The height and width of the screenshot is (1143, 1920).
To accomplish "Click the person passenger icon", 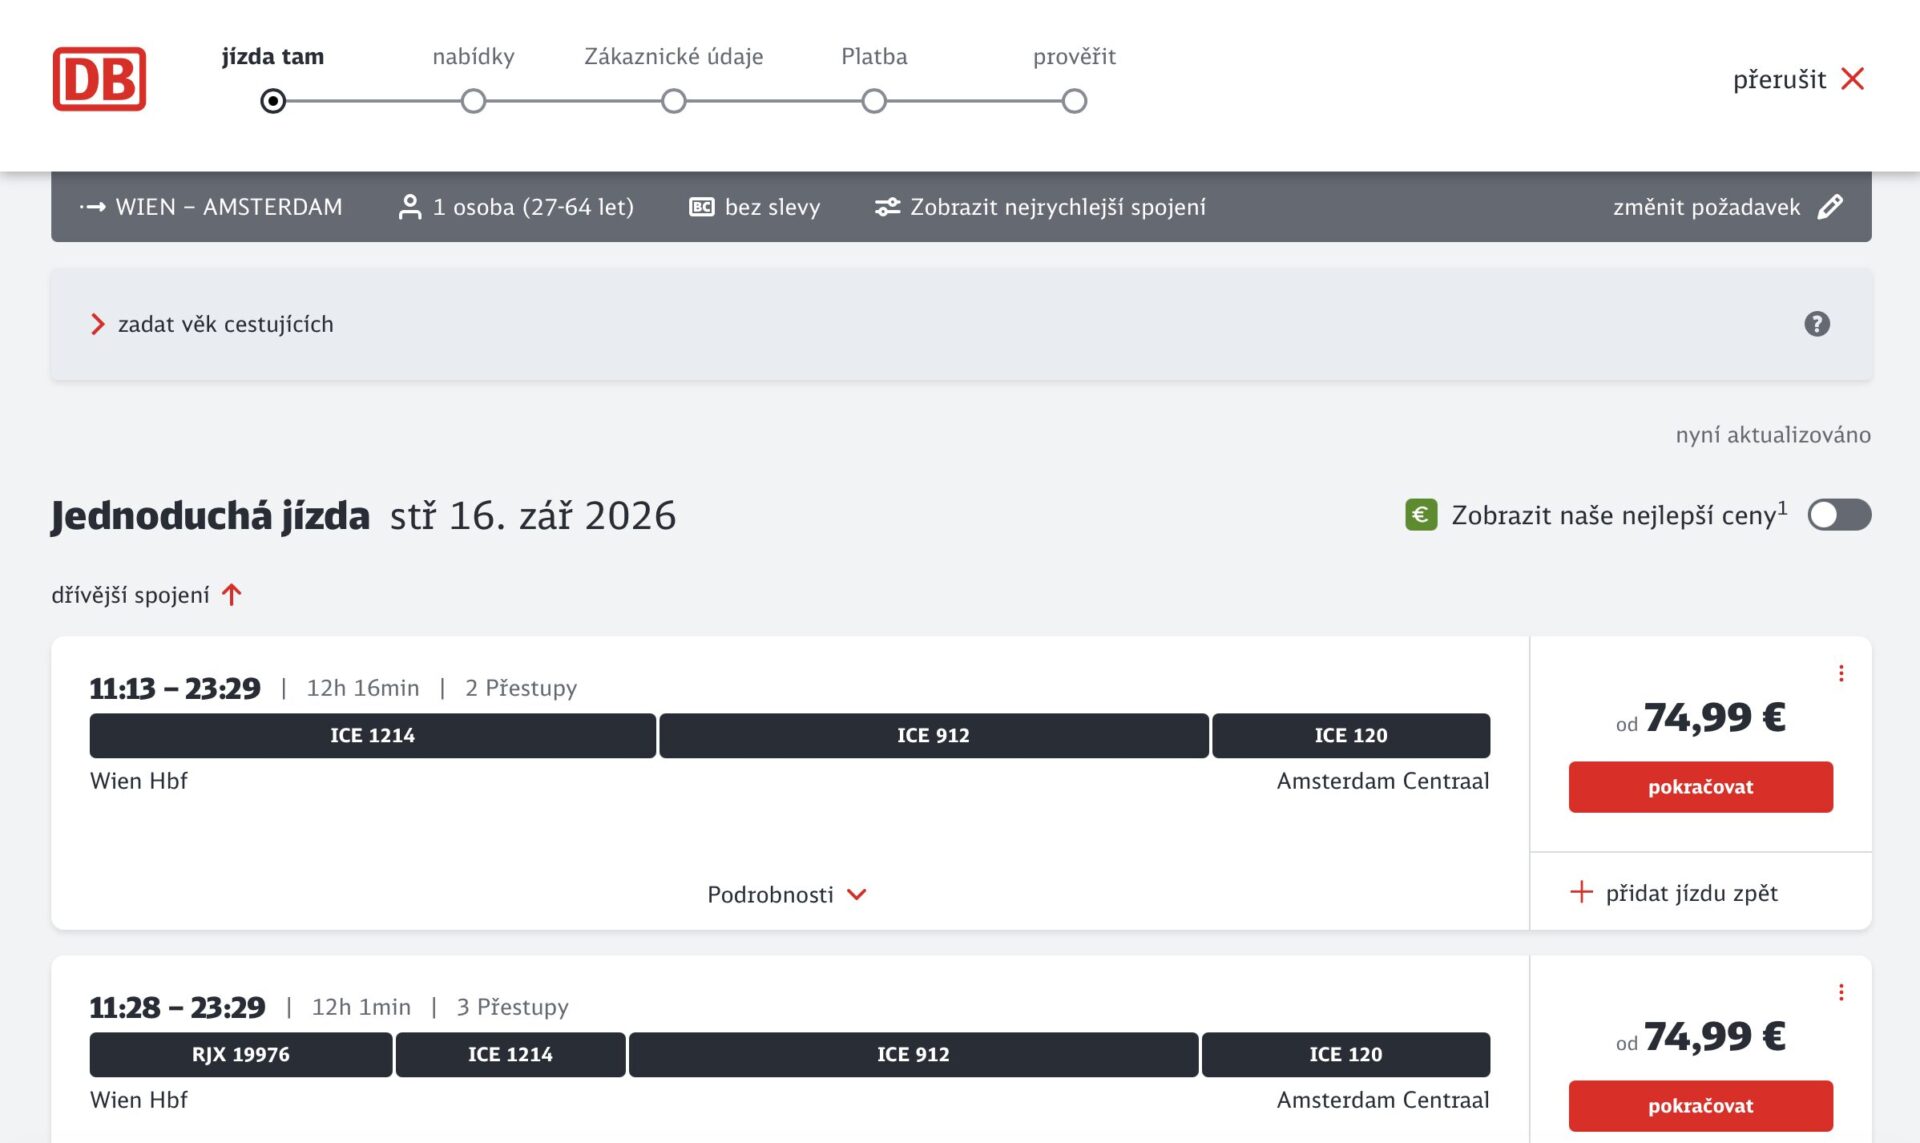I will click(x=409, y=207).
